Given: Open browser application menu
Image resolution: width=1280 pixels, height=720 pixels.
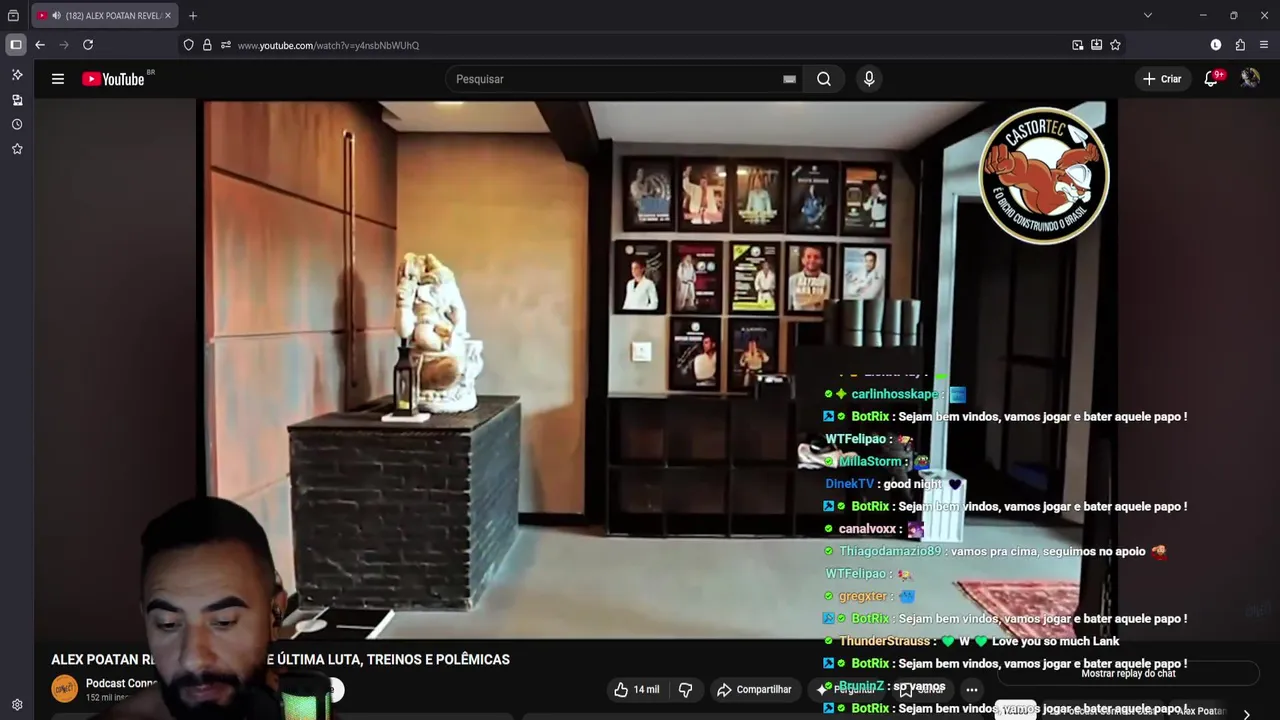Looking at the screenshot, I should coord(1264,45).
